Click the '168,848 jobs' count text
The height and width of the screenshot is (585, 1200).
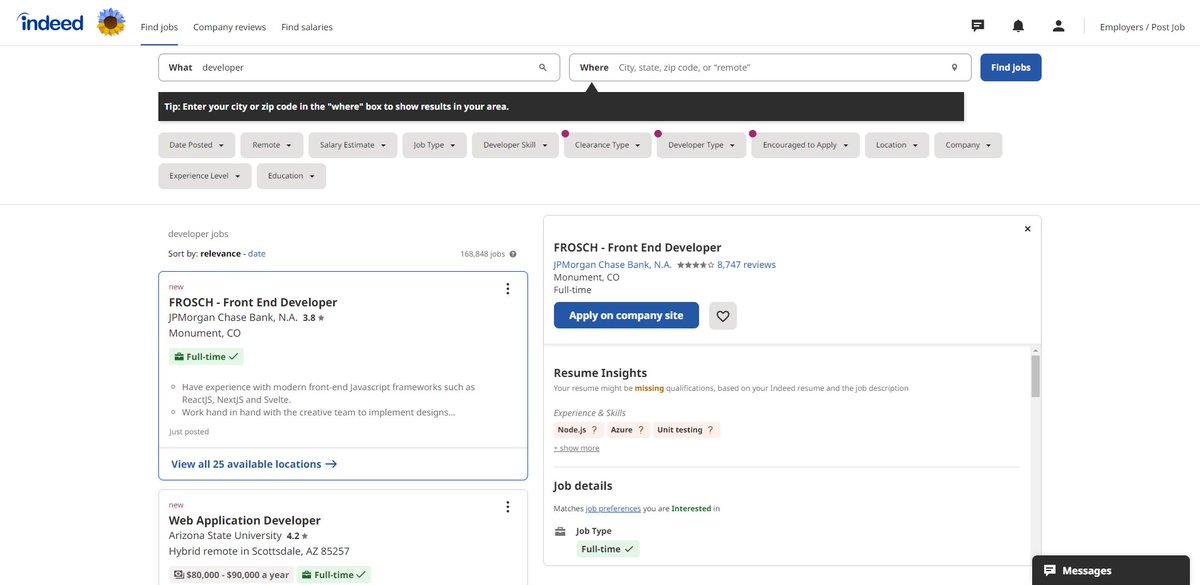pos(482,254)
